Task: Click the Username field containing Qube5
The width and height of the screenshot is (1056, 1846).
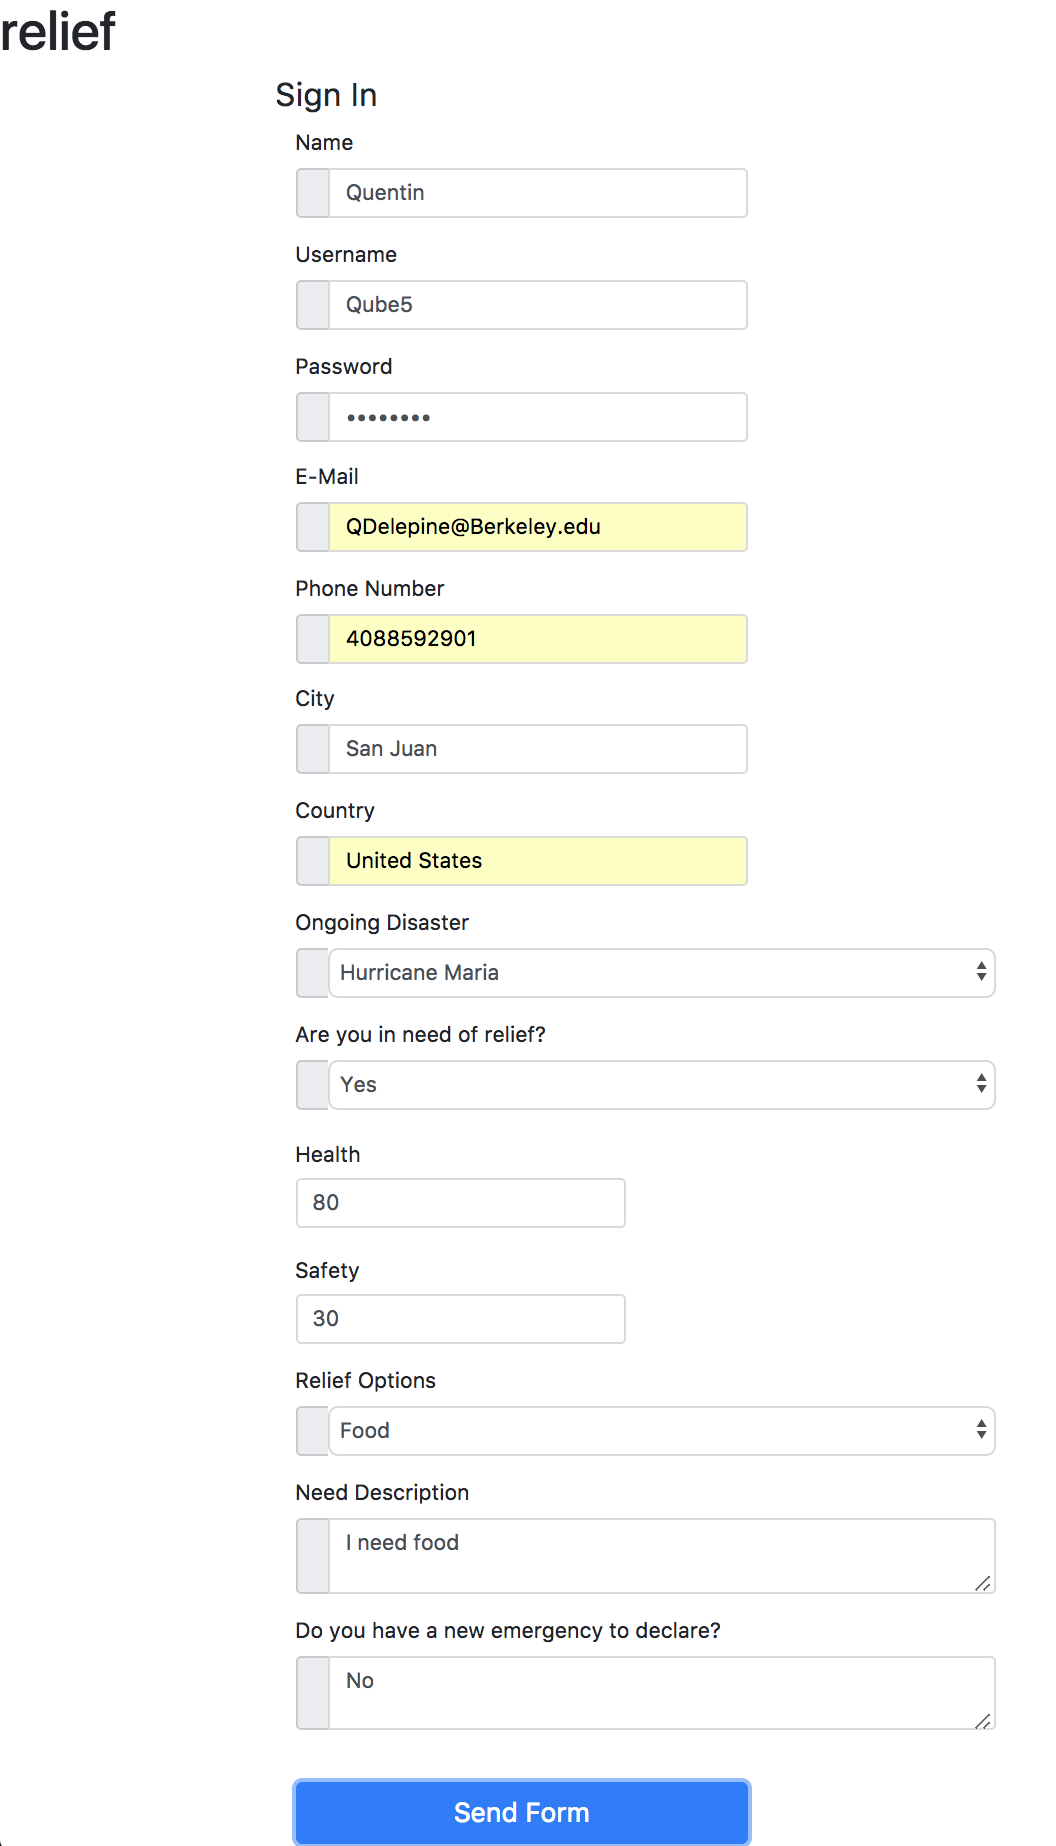Action: 537,305
